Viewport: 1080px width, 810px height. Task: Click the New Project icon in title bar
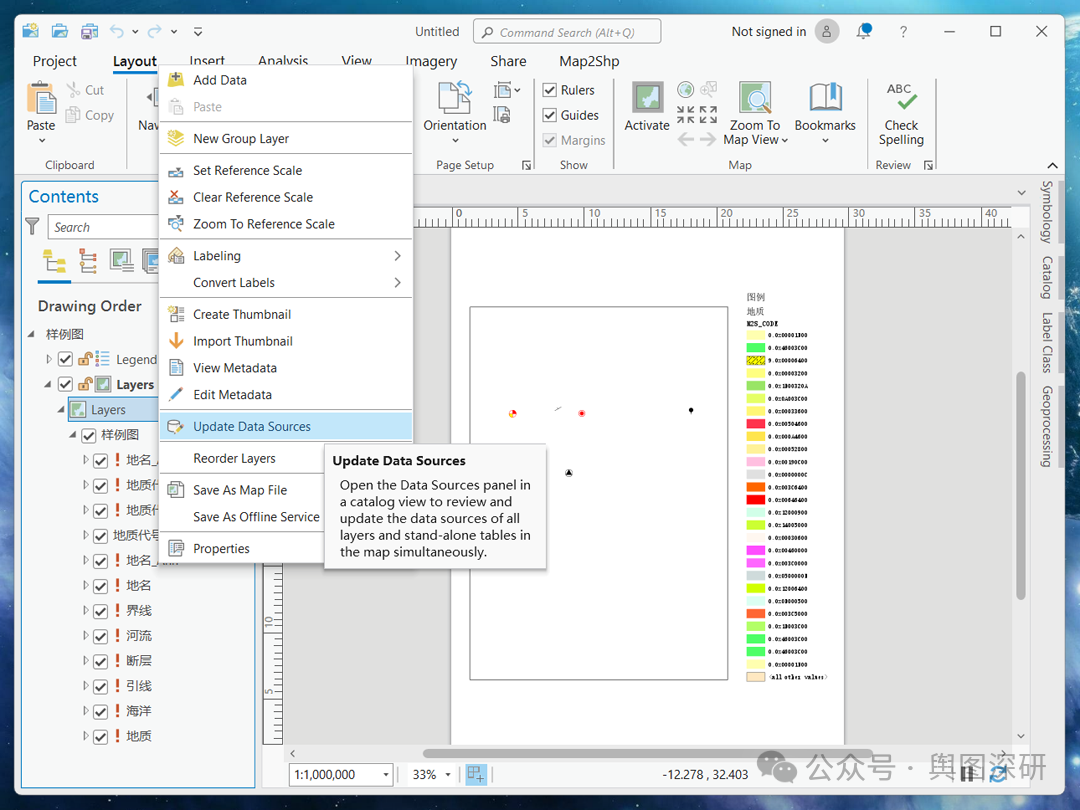[30, 31]
